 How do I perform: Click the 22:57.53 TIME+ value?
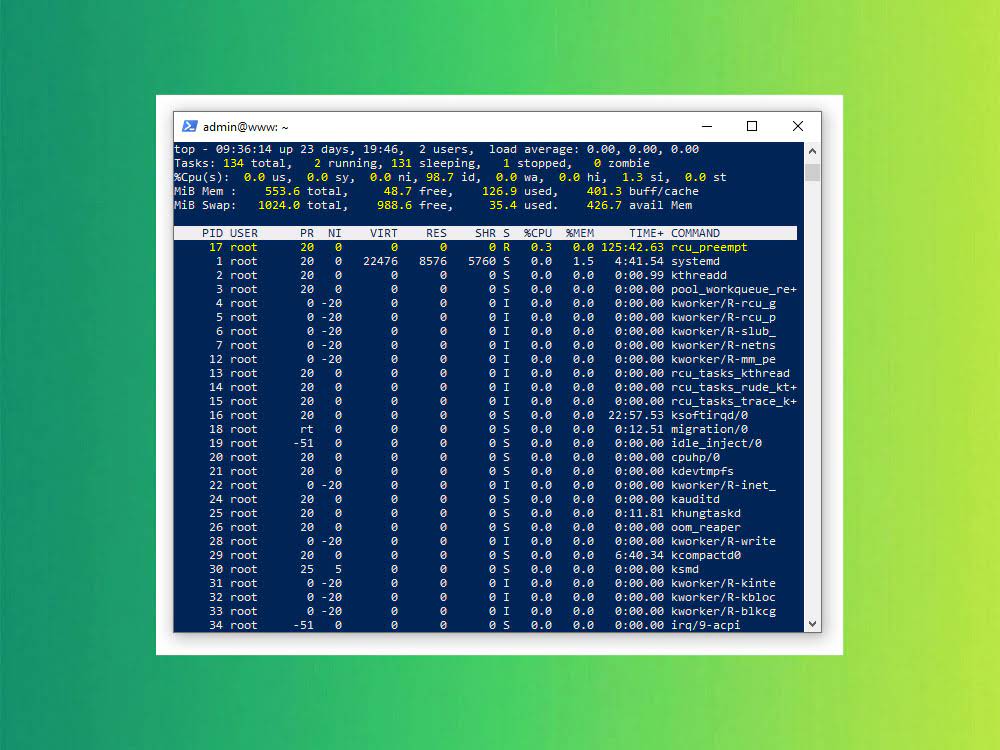tap(636, 416)
